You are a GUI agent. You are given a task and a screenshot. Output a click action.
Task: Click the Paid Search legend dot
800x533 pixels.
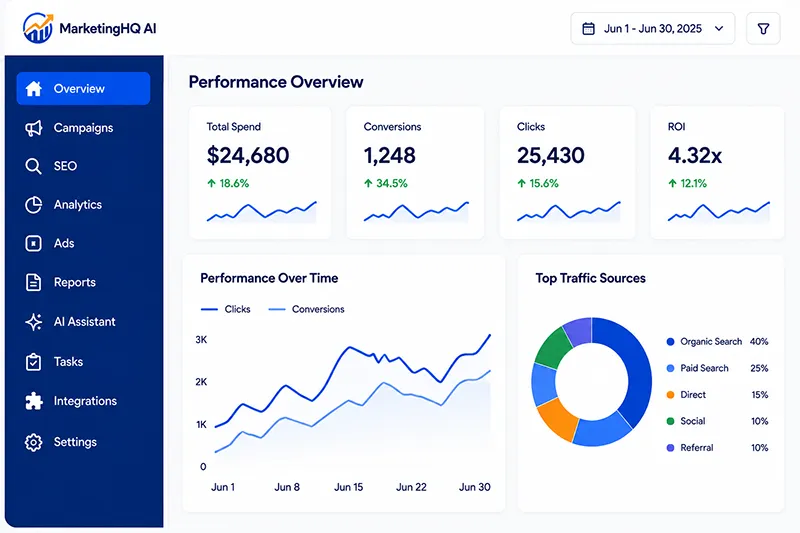pyautogui.click(x=670, y=368)
